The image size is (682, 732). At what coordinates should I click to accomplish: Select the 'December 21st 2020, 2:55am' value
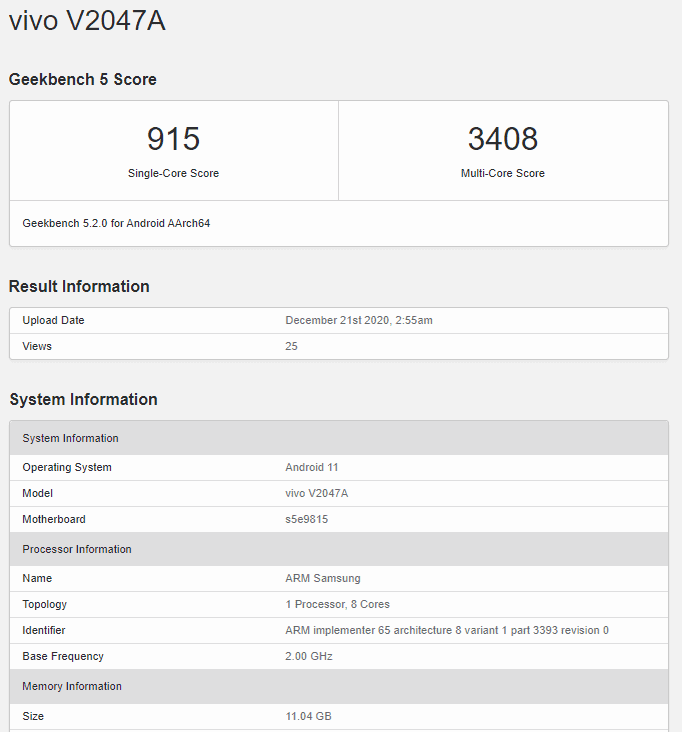[x=359, y=320]
